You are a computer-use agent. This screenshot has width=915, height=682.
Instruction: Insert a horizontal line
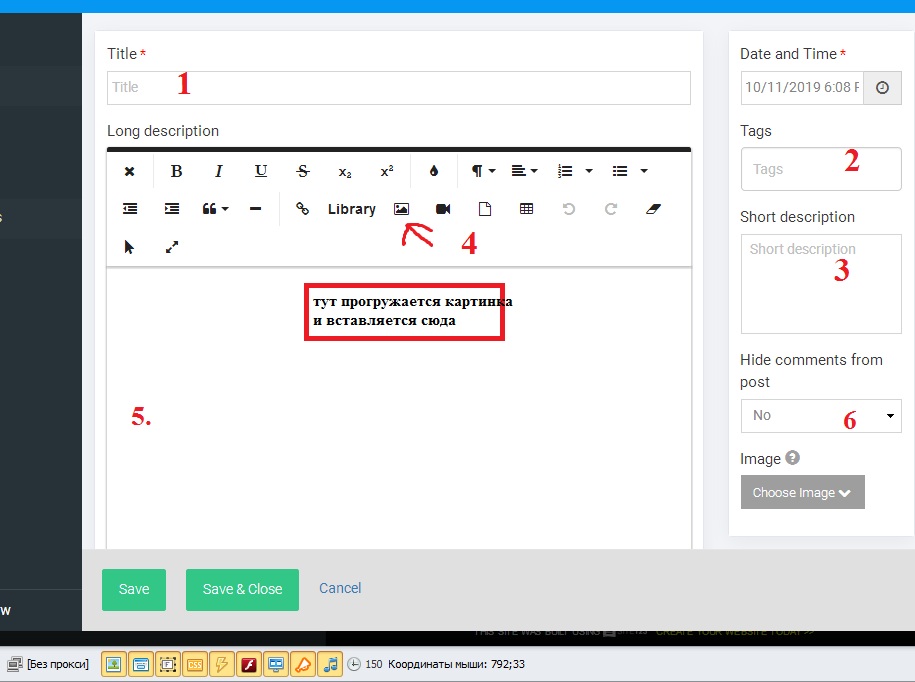pyautogui.click(x=256, y=209)
